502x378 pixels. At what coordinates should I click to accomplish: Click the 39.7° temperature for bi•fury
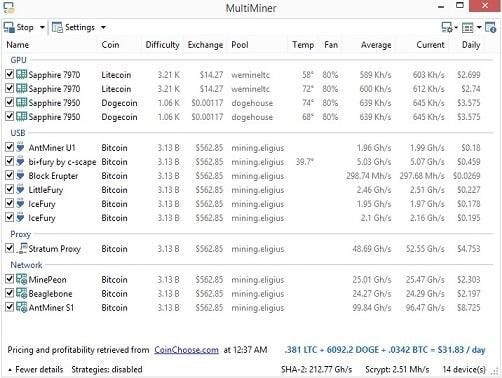[305, 162]
